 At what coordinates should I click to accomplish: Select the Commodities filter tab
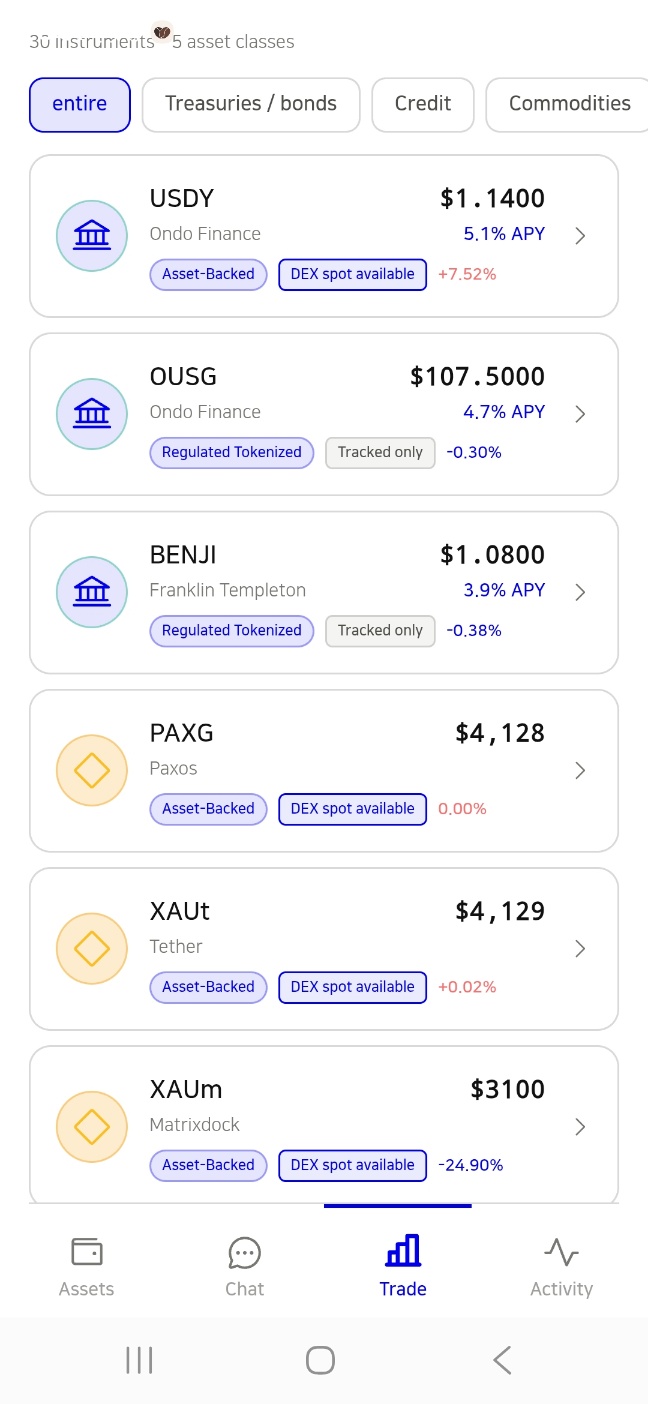tap(569, 104)
